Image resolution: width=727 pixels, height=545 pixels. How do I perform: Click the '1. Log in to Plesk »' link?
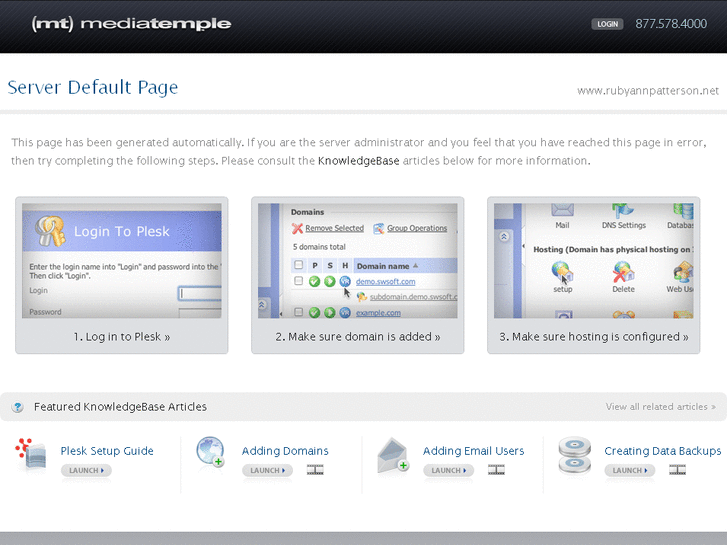click(121, 337)
